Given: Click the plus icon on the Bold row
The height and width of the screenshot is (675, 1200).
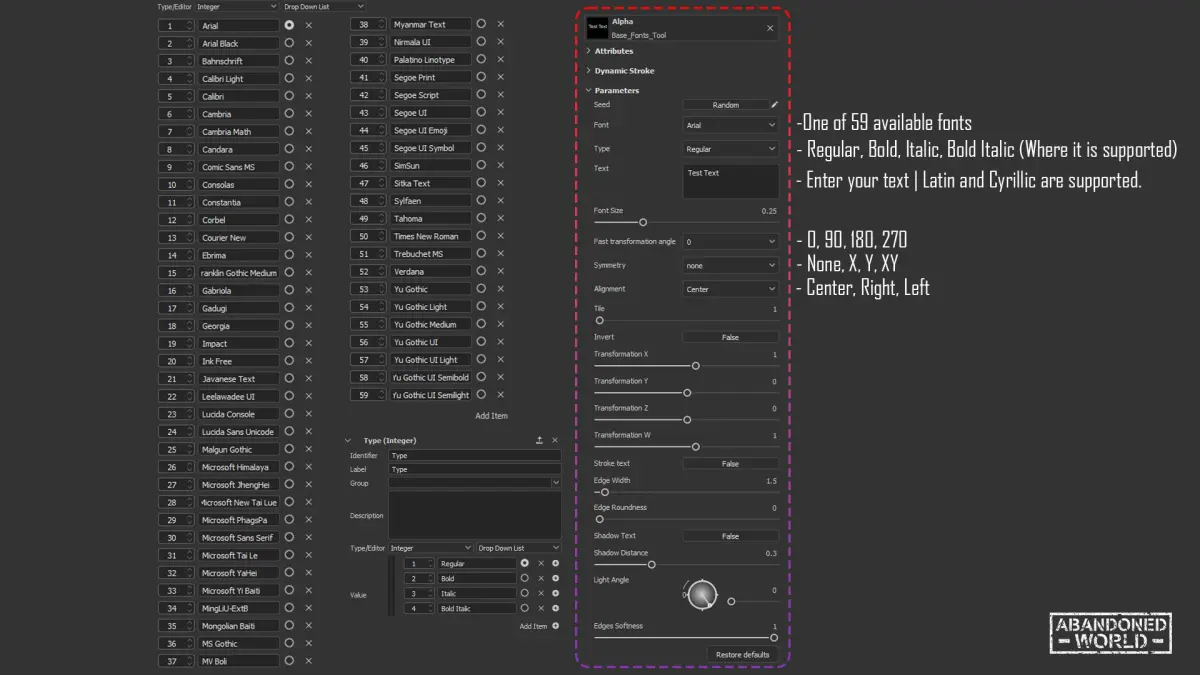Looking at the screenshot, I should (x=556, y=578).
